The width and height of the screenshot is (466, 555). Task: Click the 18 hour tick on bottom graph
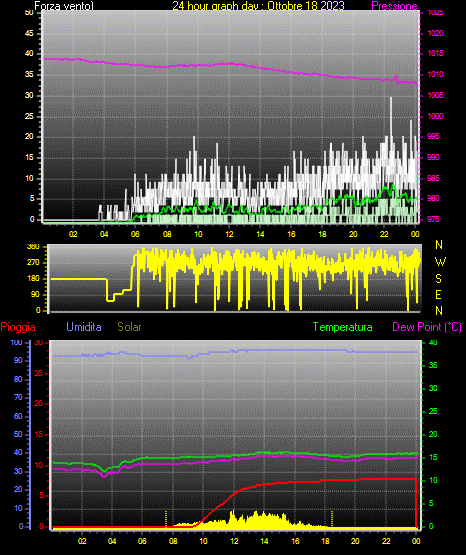coord(325,541)
